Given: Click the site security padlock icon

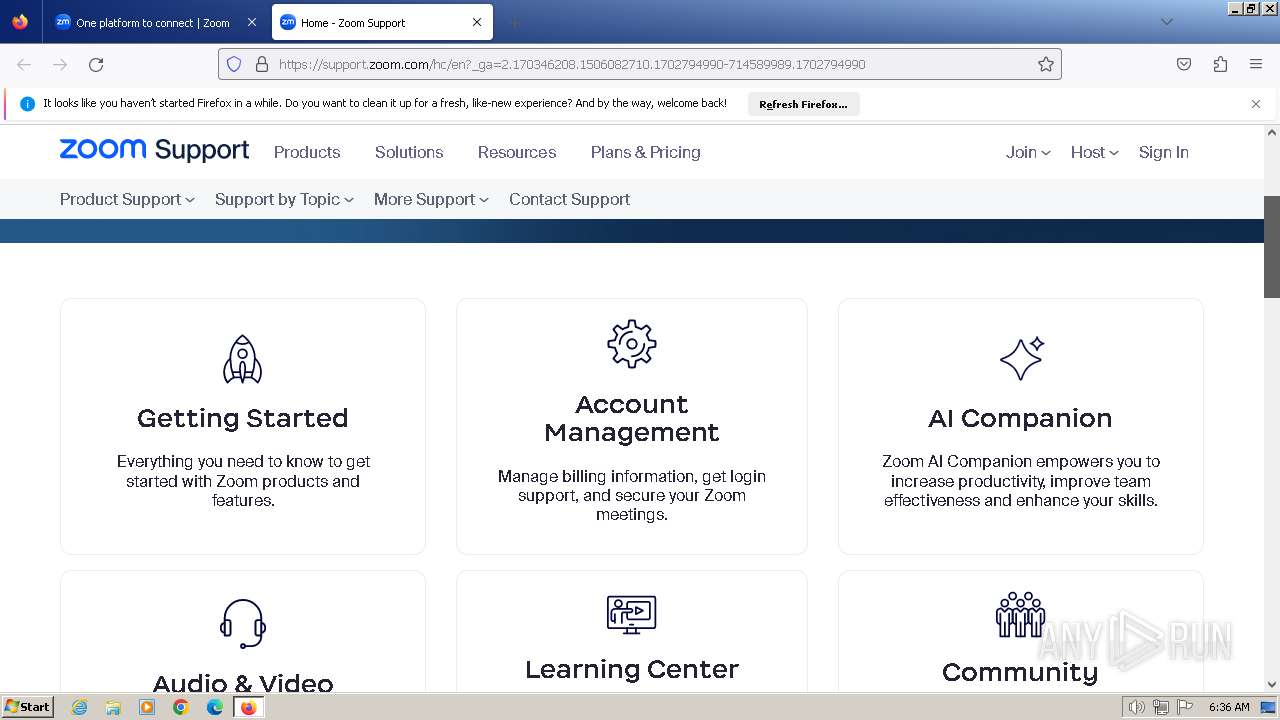Looking at the screenshot, I should tap(262, 64).
